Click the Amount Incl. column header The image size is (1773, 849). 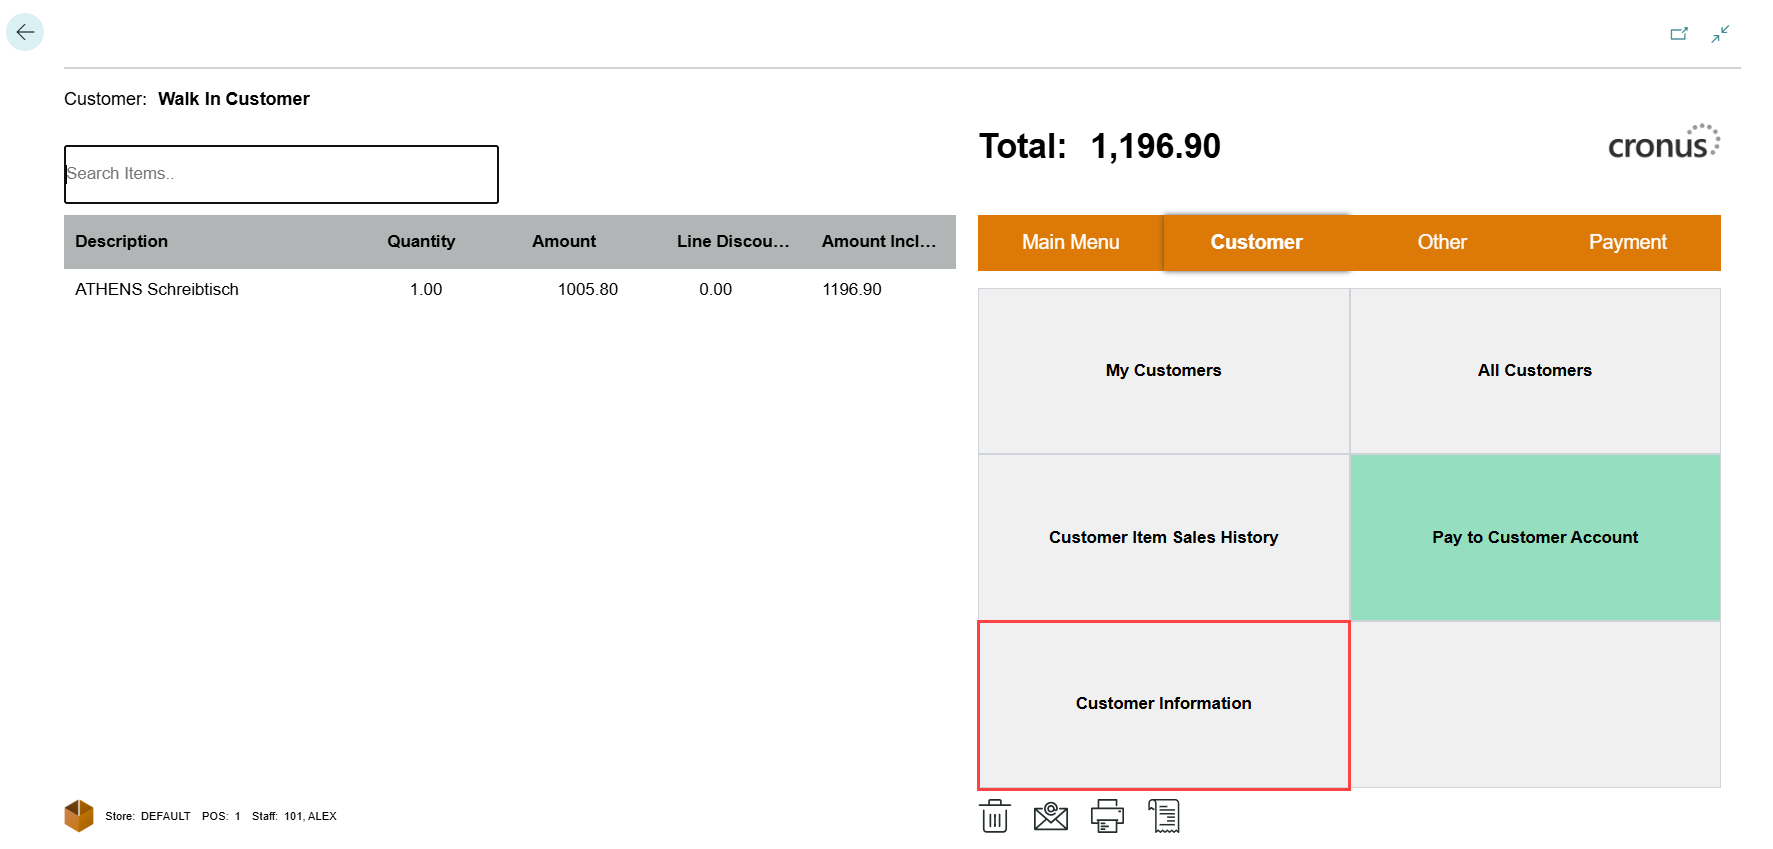[x=879, y=241]
